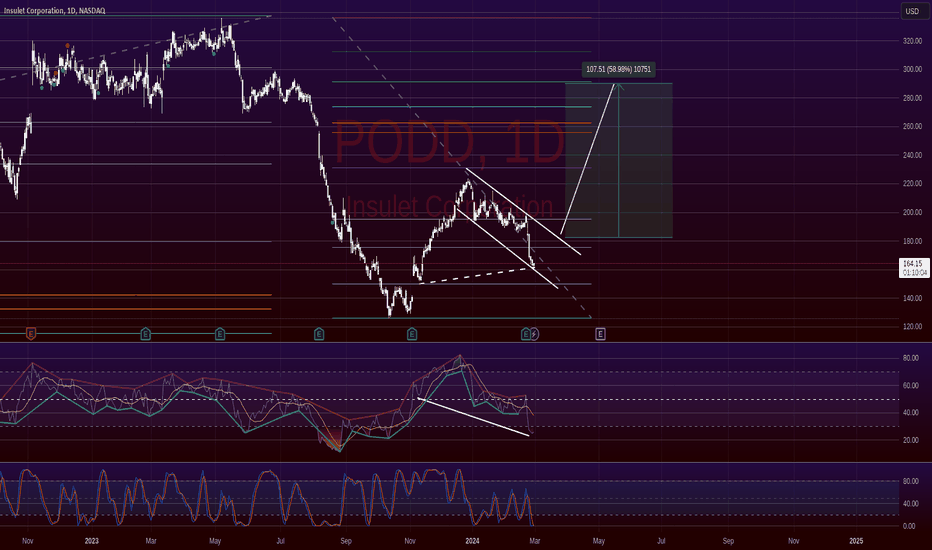The height and width of the screenshot is (550, 932).
Task: Click the 240.00 price axis label
Action: [x=912, y=155]
